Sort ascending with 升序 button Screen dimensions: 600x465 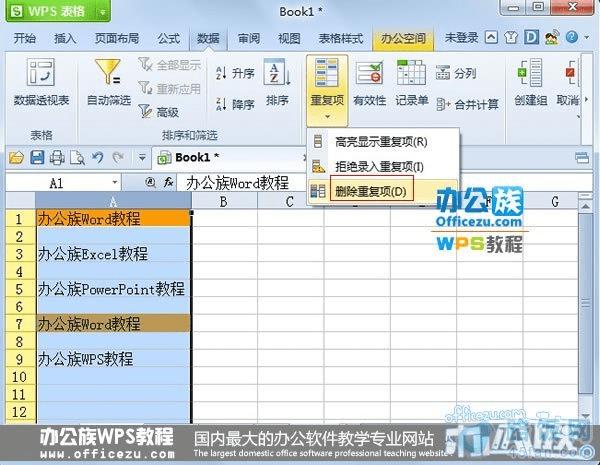click(x=235, y=73)
